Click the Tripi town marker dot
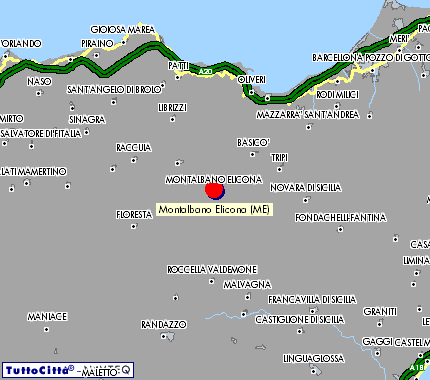Image resolution: width=430 pixels, height=380 pixels. (279, 169)
